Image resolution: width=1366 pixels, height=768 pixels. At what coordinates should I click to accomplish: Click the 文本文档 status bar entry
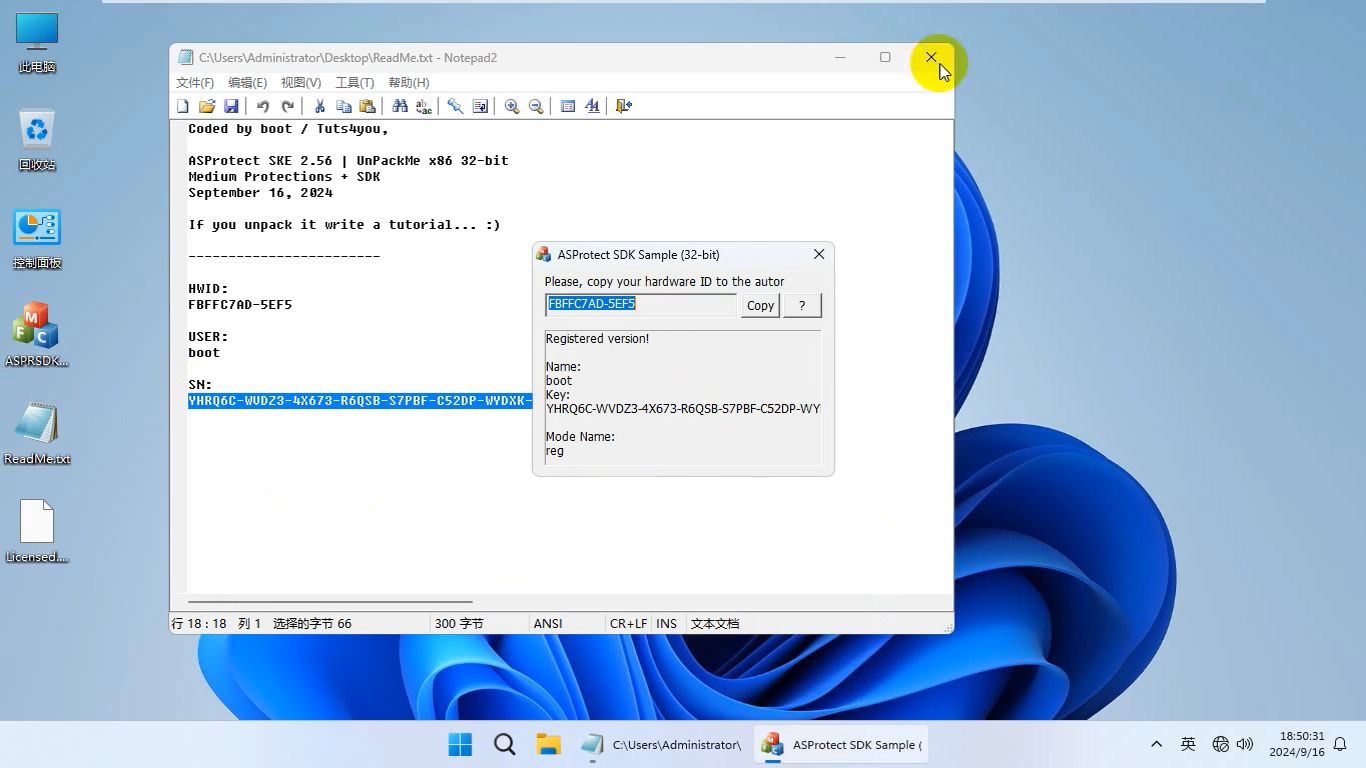[x=715, y=623]
